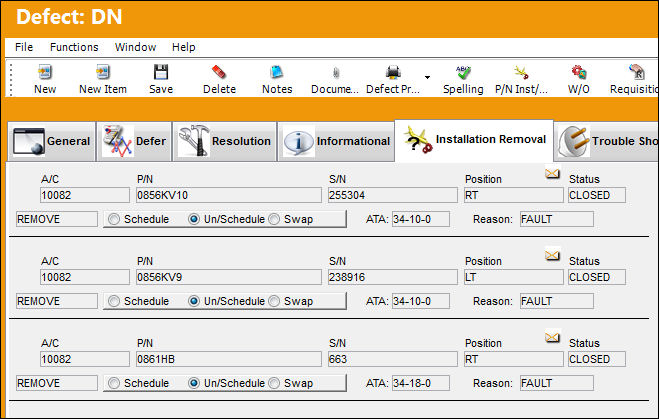Switch to the Informational tab
Screen dimensions: 659x419
coord(336,141)
